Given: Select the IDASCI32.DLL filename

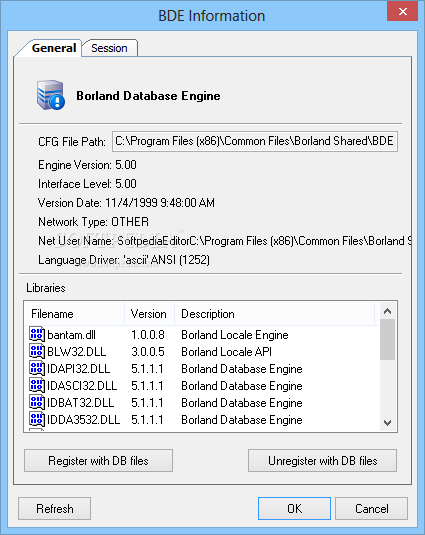Looking at the screenshot, I should 82,386.
